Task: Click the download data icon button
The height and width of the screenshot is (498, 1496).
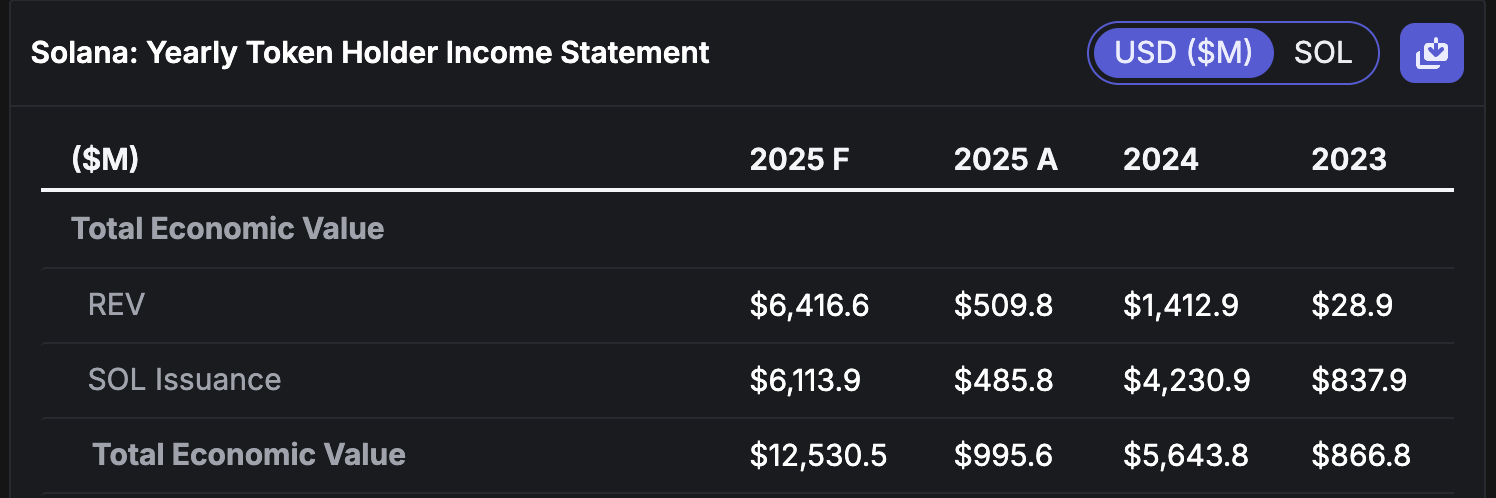Action: [1432, 52]
